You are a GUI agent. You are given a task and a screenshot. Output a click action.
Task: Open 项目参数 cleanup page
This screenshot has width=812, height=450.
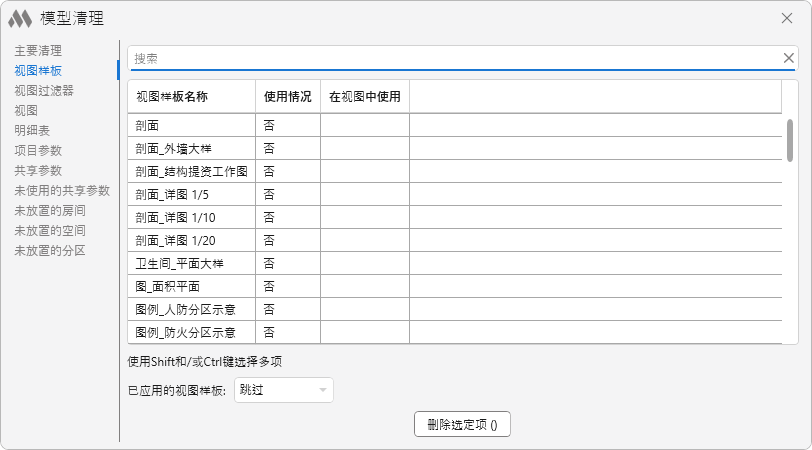coord(38,150)
